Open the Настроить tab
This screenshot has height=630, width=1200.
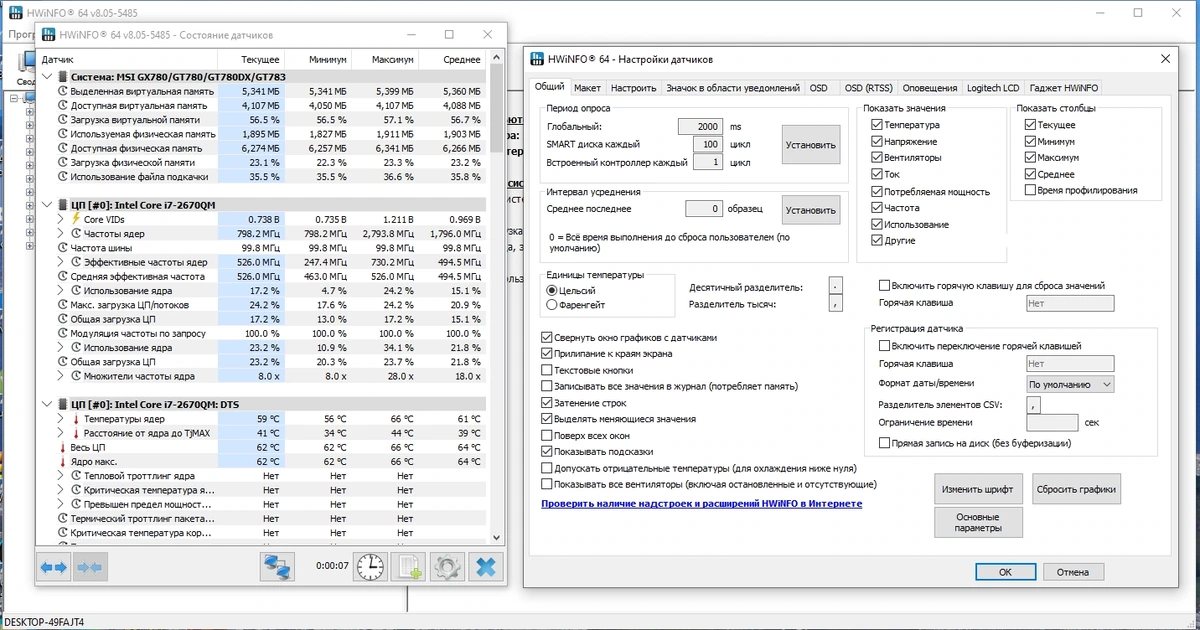point(634,88)
